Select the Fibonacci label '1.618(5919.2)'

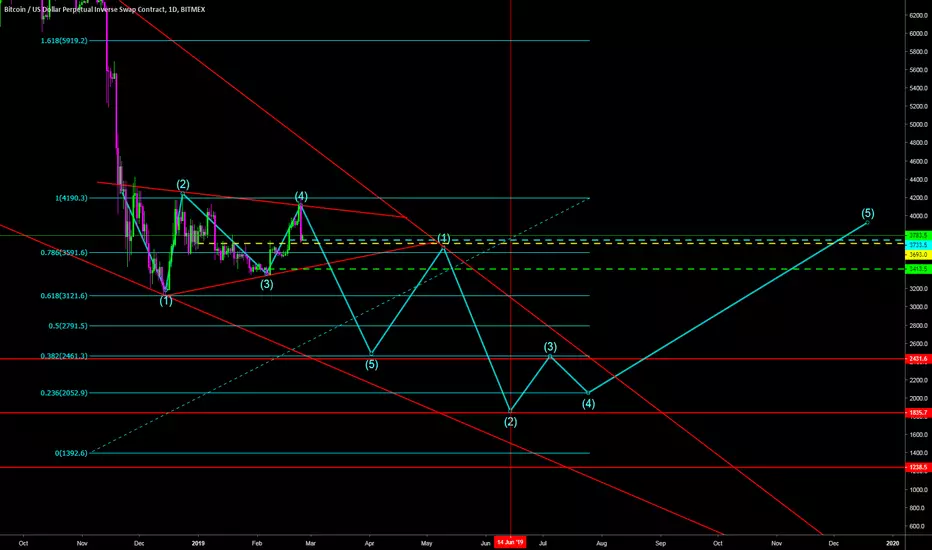(64, 40)
